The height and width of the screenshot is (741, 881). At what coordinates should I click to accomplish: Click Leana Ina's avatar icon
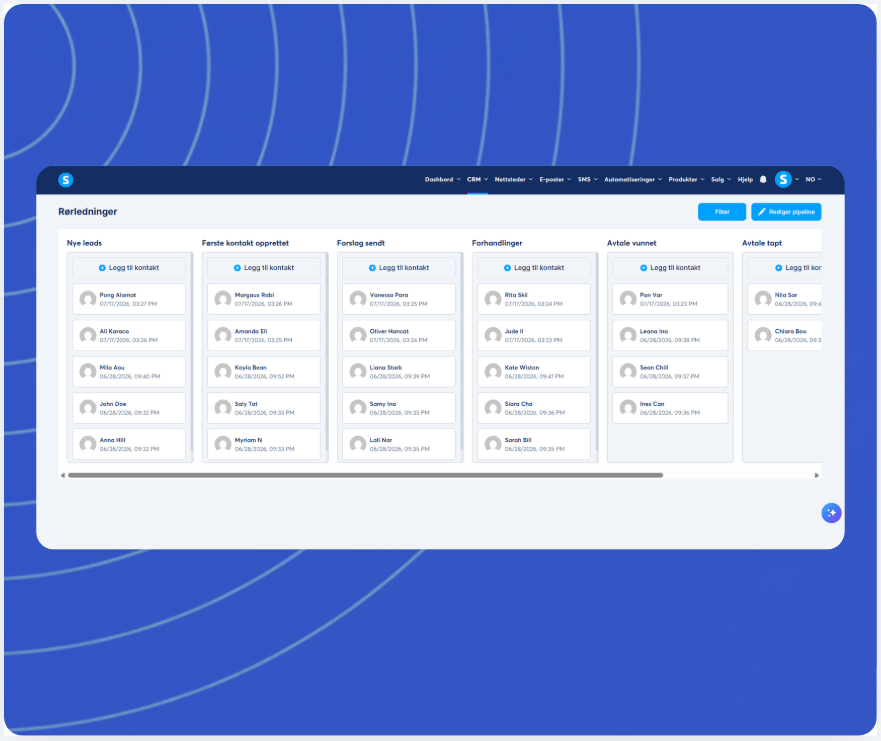(x=628, y=335)
